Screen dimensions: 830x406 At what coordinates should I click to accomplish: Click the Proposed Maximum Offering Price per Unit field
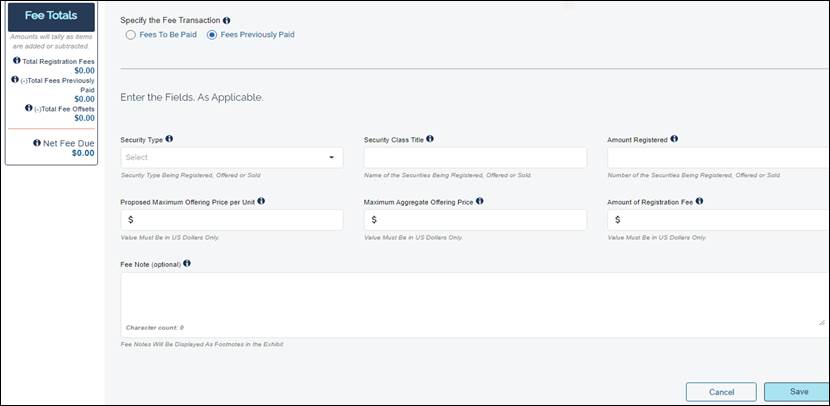point(231,220)
